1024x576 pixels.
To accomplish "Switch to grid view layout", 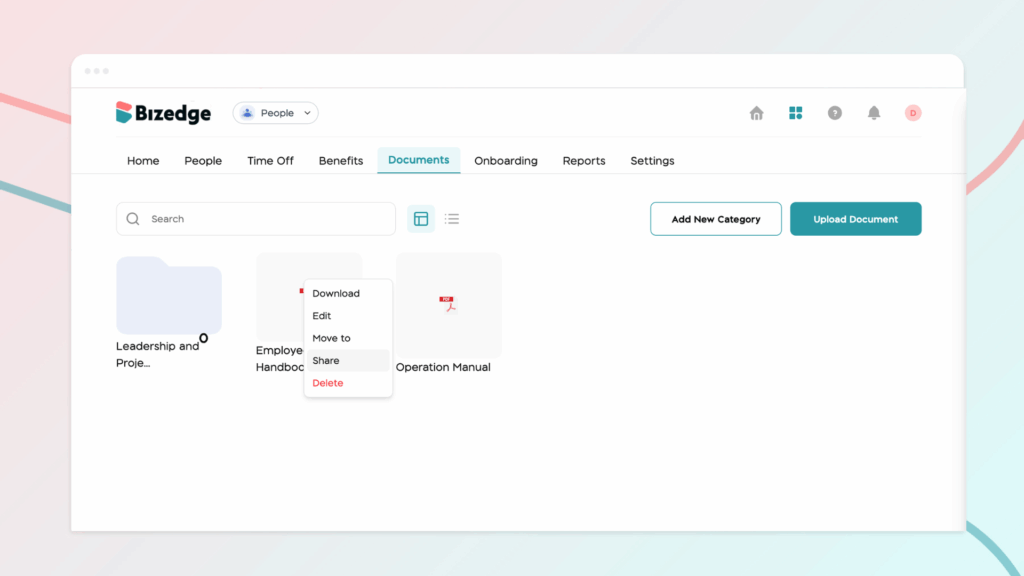I will (421, 219).
